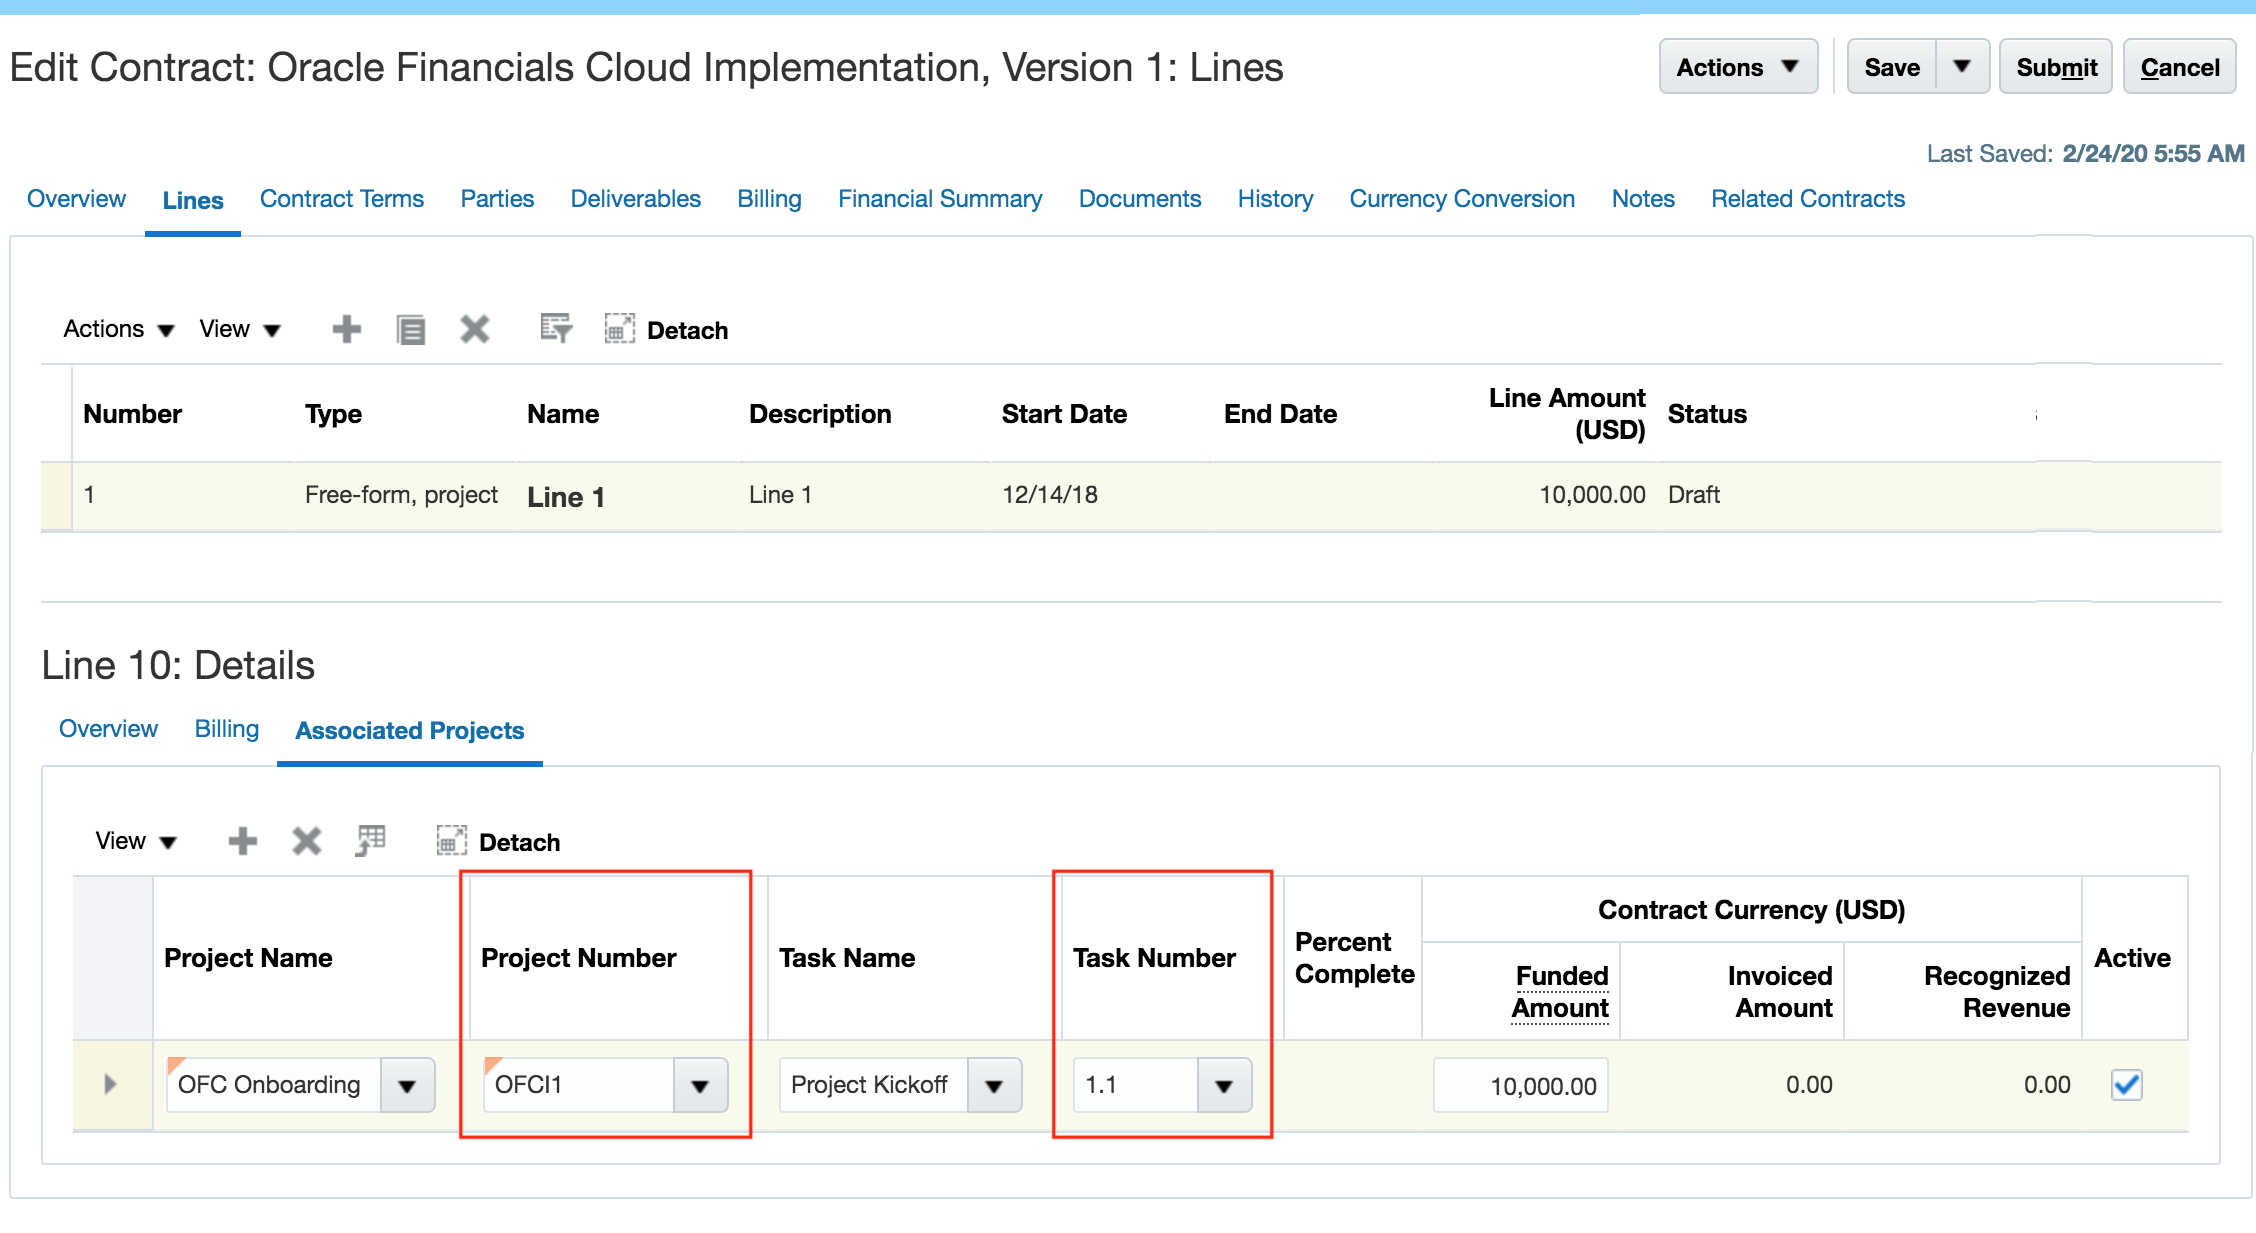Open the Billing sub-tab under Line Details

[x=226, y=729]
